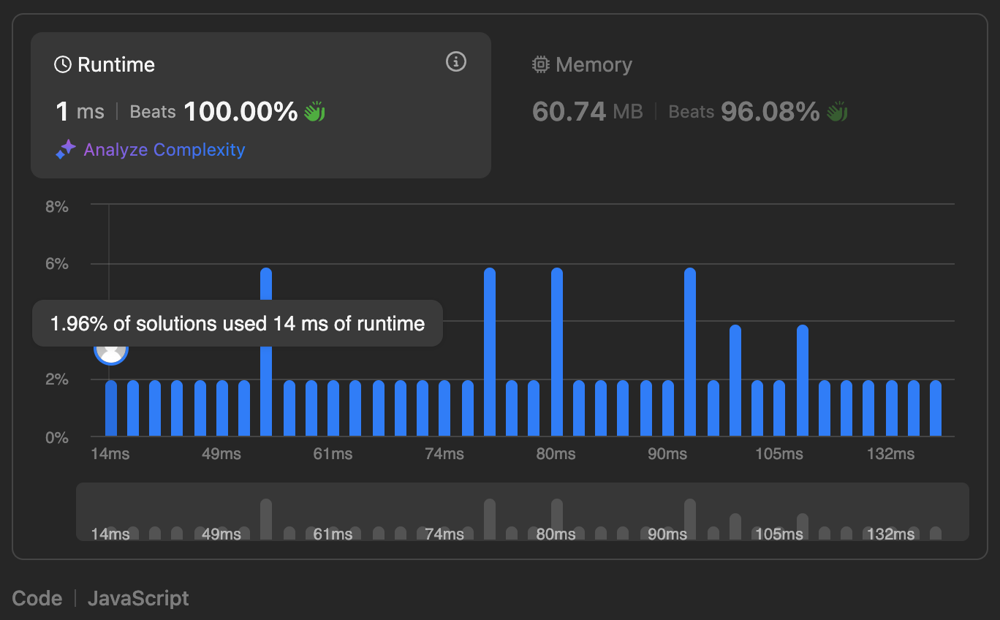
Task: Click the clock icon beside Runtime
Action: [62, 65]
